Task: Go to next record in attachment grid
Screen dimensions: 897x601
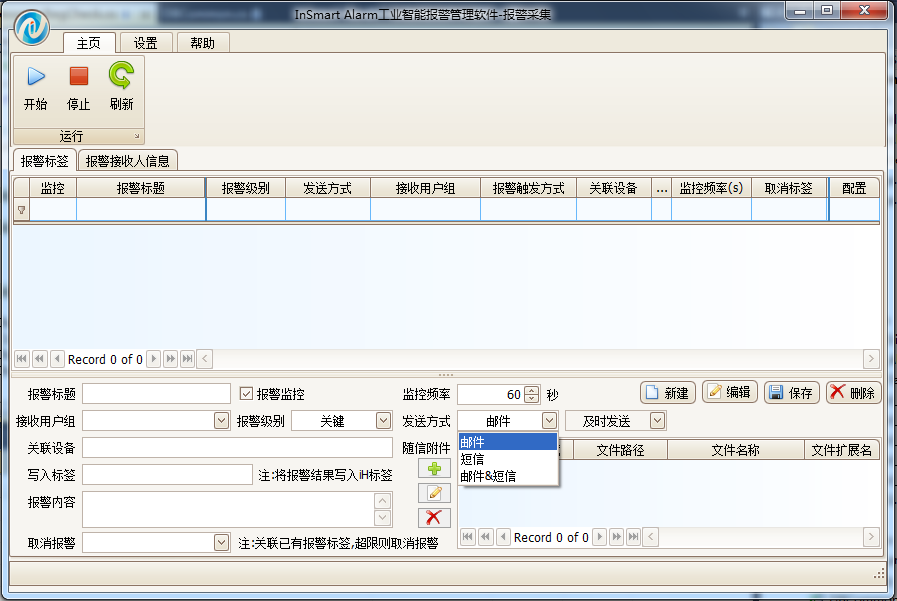Action: click(x=600, y=537)
